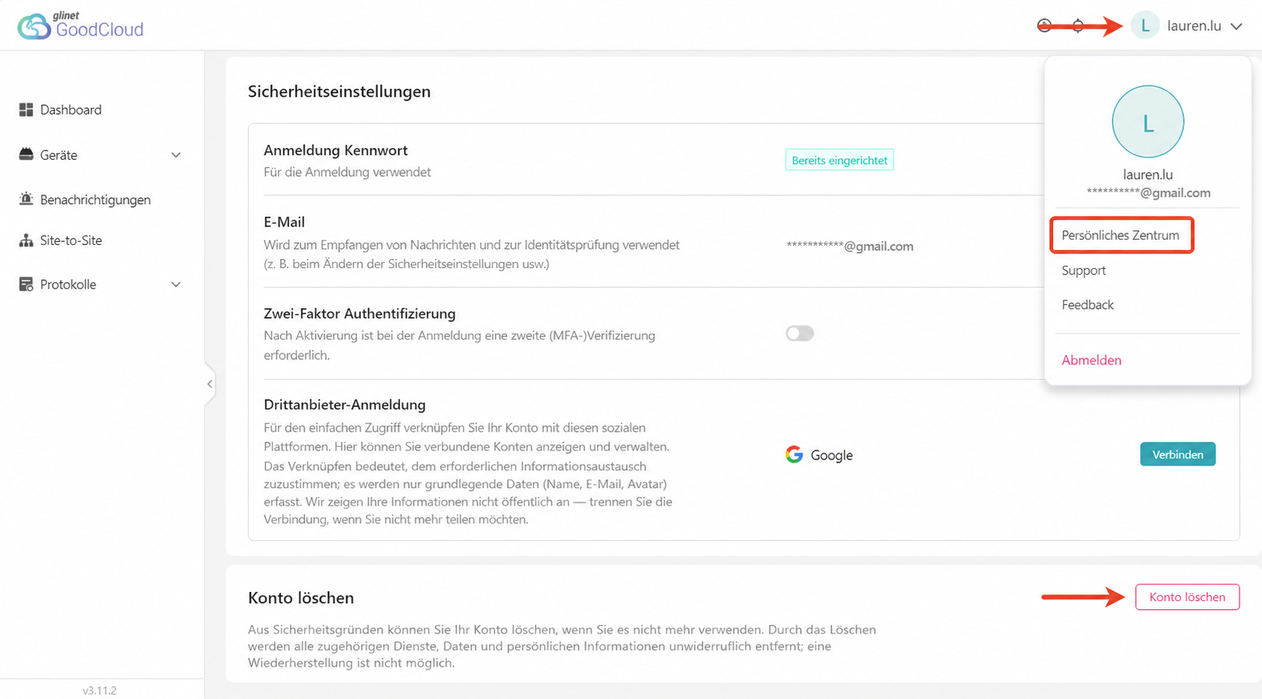Click Abmelden to log out
The height and width of the screenshot is (699, 1262).
click(x=1092, y=360)
